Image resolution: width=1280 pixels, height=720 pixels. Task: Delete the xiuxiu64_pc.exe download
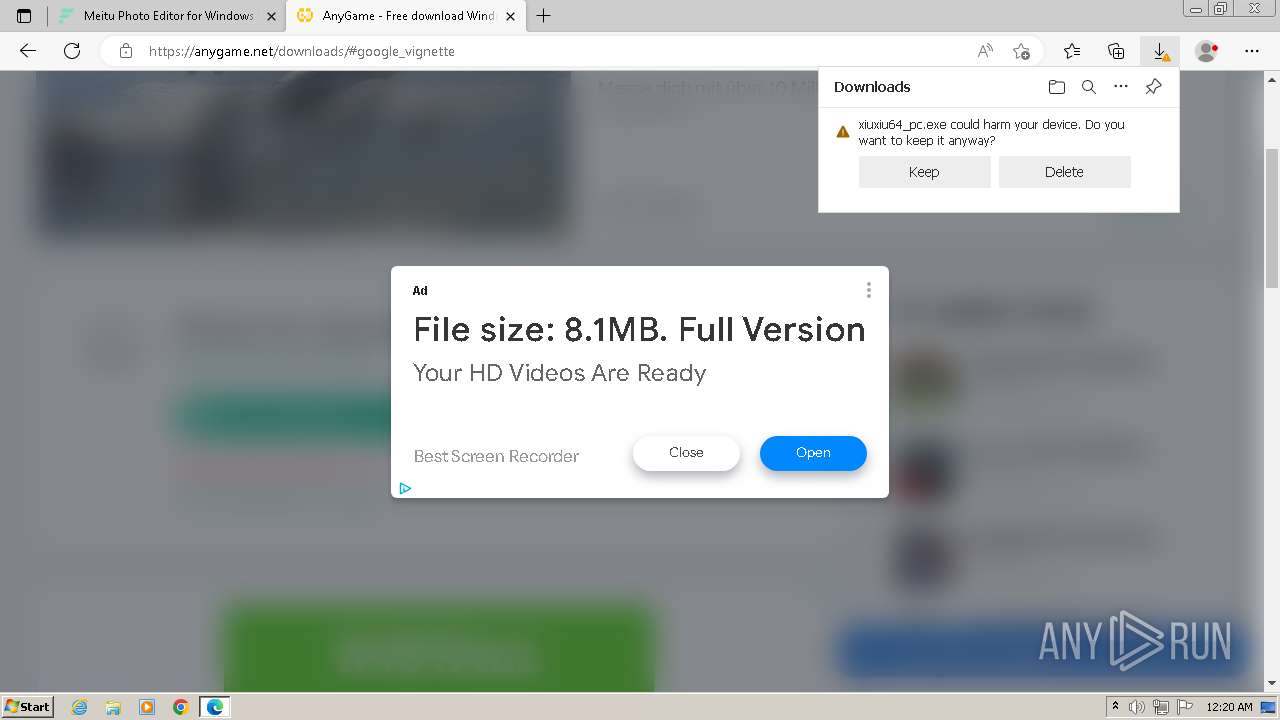(1064, 172)
